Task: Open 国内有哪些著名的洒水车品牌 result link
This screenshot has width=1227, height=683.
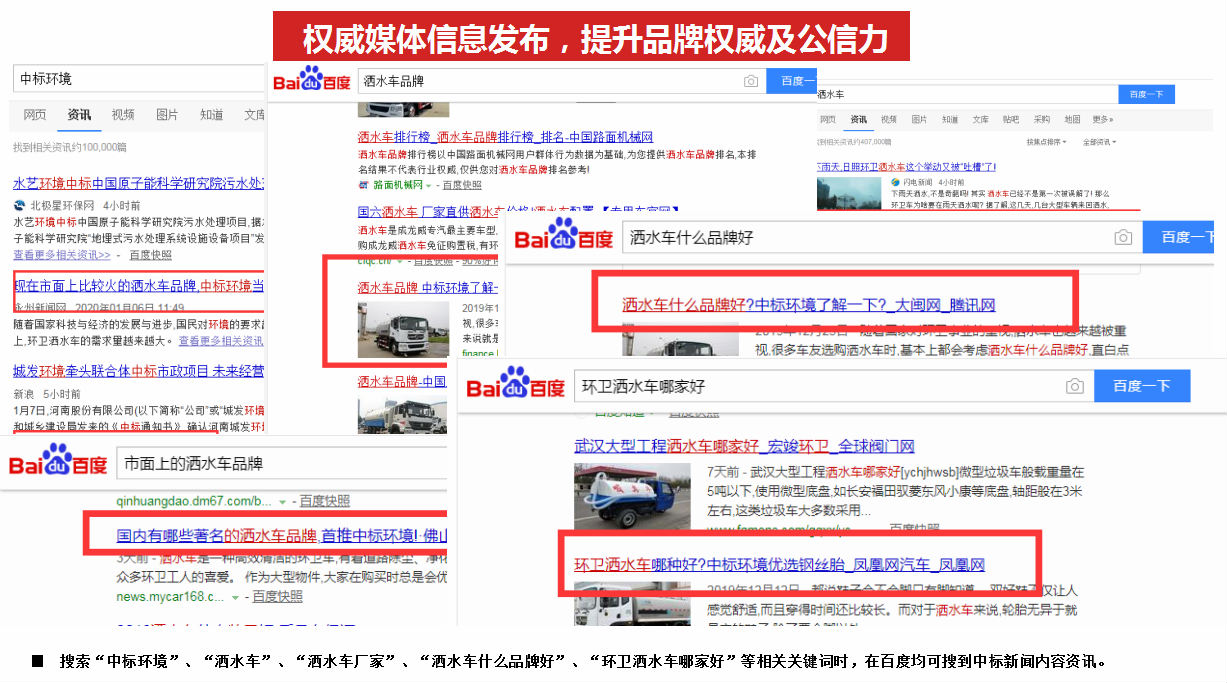Action: point(281,535)
